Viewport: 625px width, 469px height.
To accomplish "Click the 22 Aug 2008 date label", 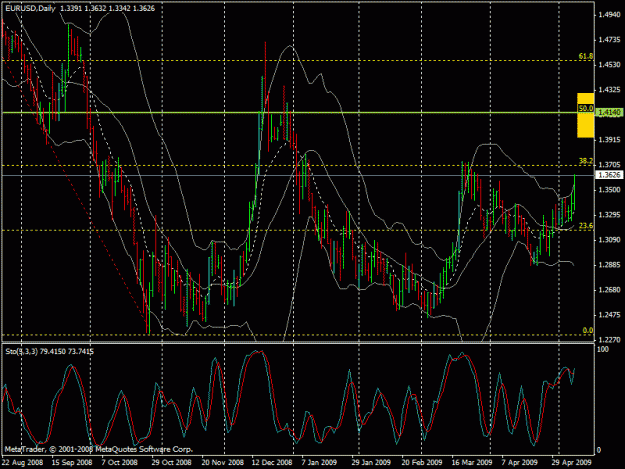I will [22, 462].
